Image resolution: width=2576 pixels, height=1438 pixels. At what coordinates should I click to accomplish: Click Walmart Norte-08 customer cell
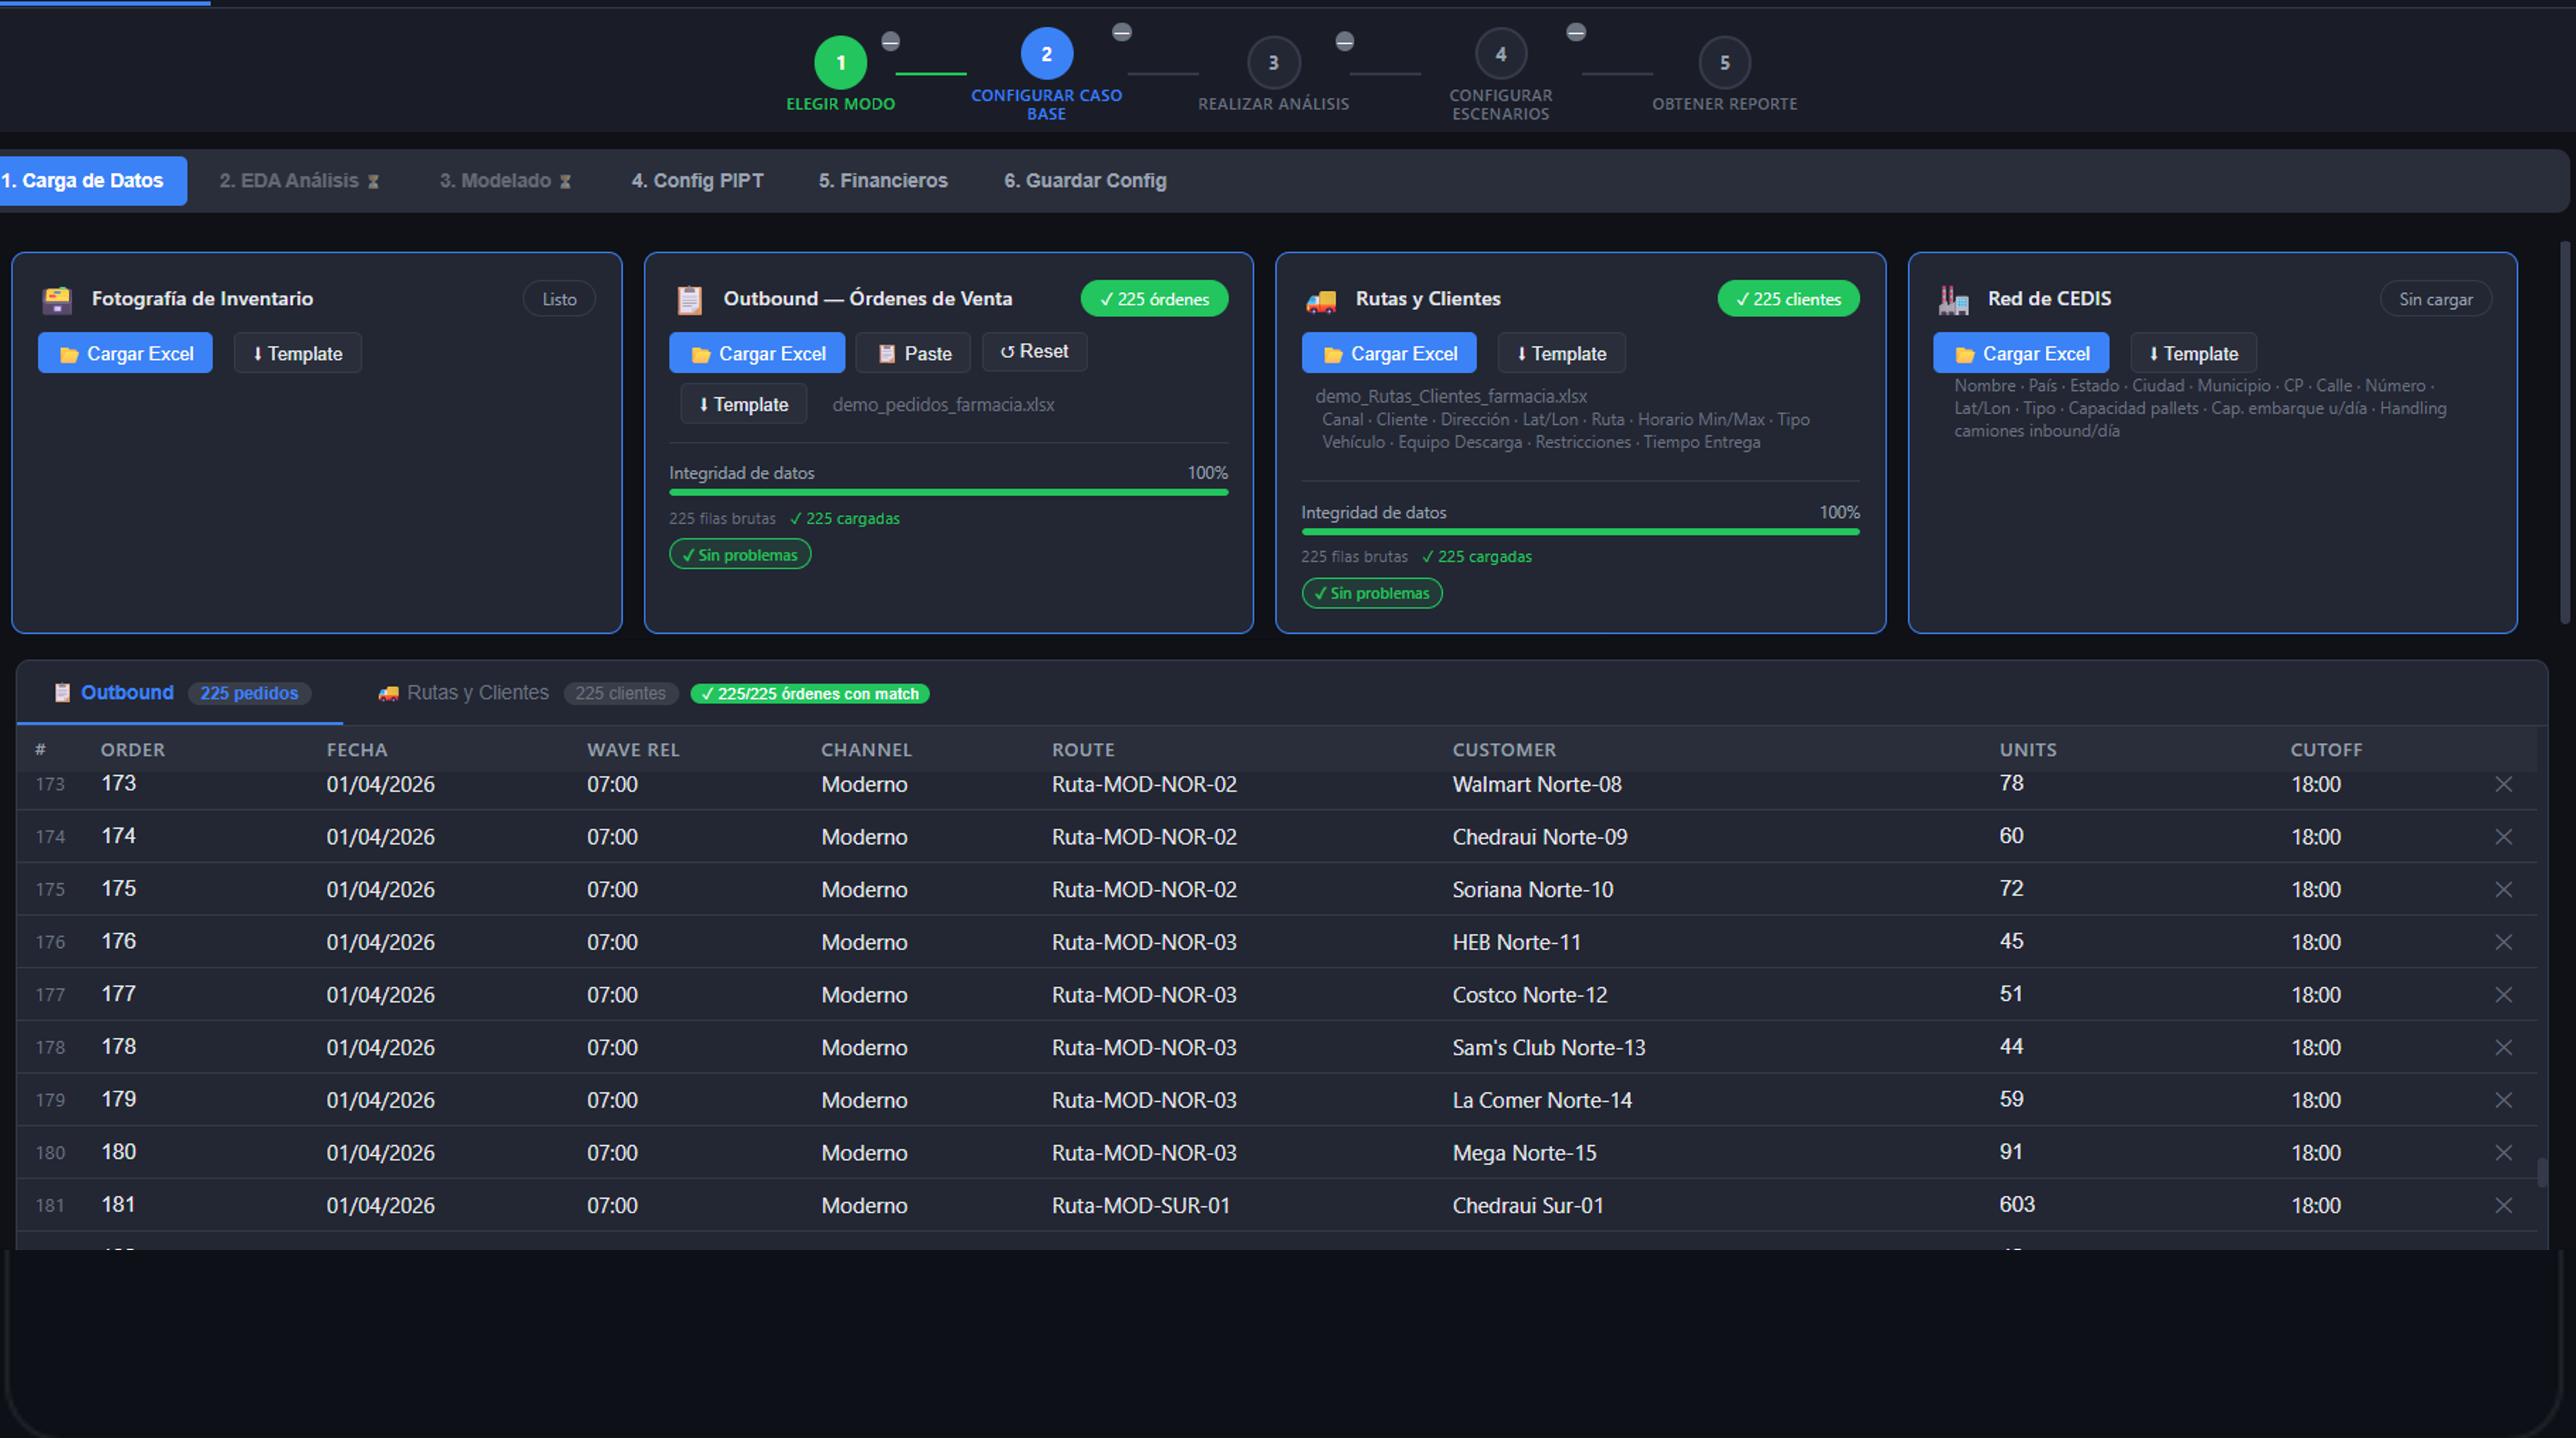[x=1537, y=784]
